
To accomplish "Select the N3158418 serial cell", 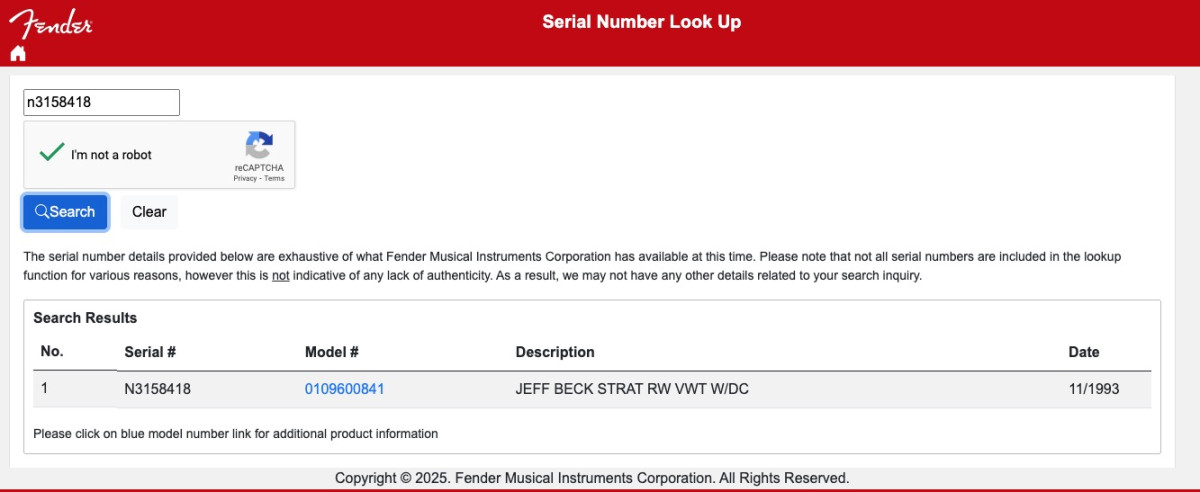I will [x=157, y=389].
